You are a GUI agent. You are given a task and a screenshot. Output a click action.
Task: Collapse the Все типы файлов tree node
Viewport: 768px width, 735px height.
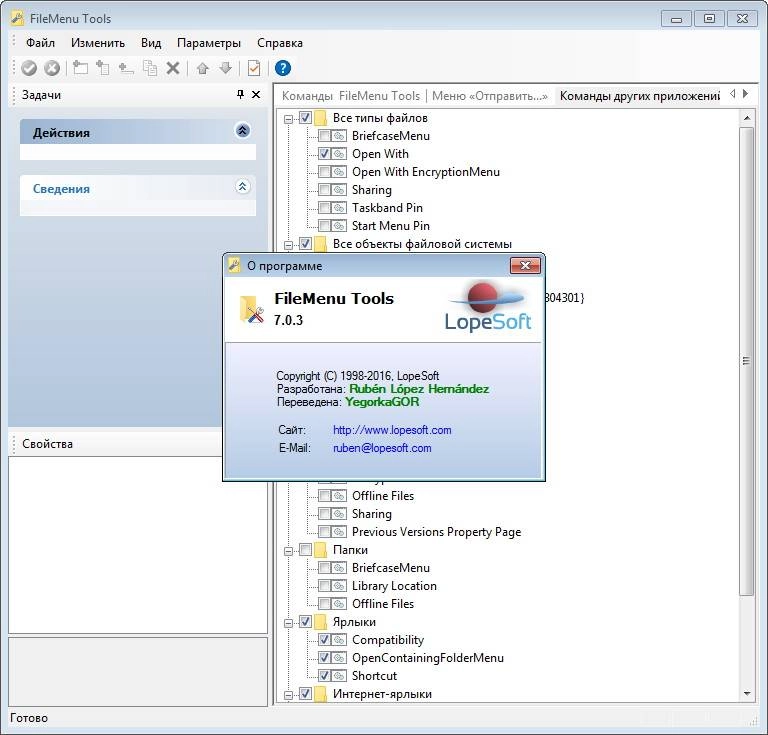pyautogui.click(x=288, y=119)
